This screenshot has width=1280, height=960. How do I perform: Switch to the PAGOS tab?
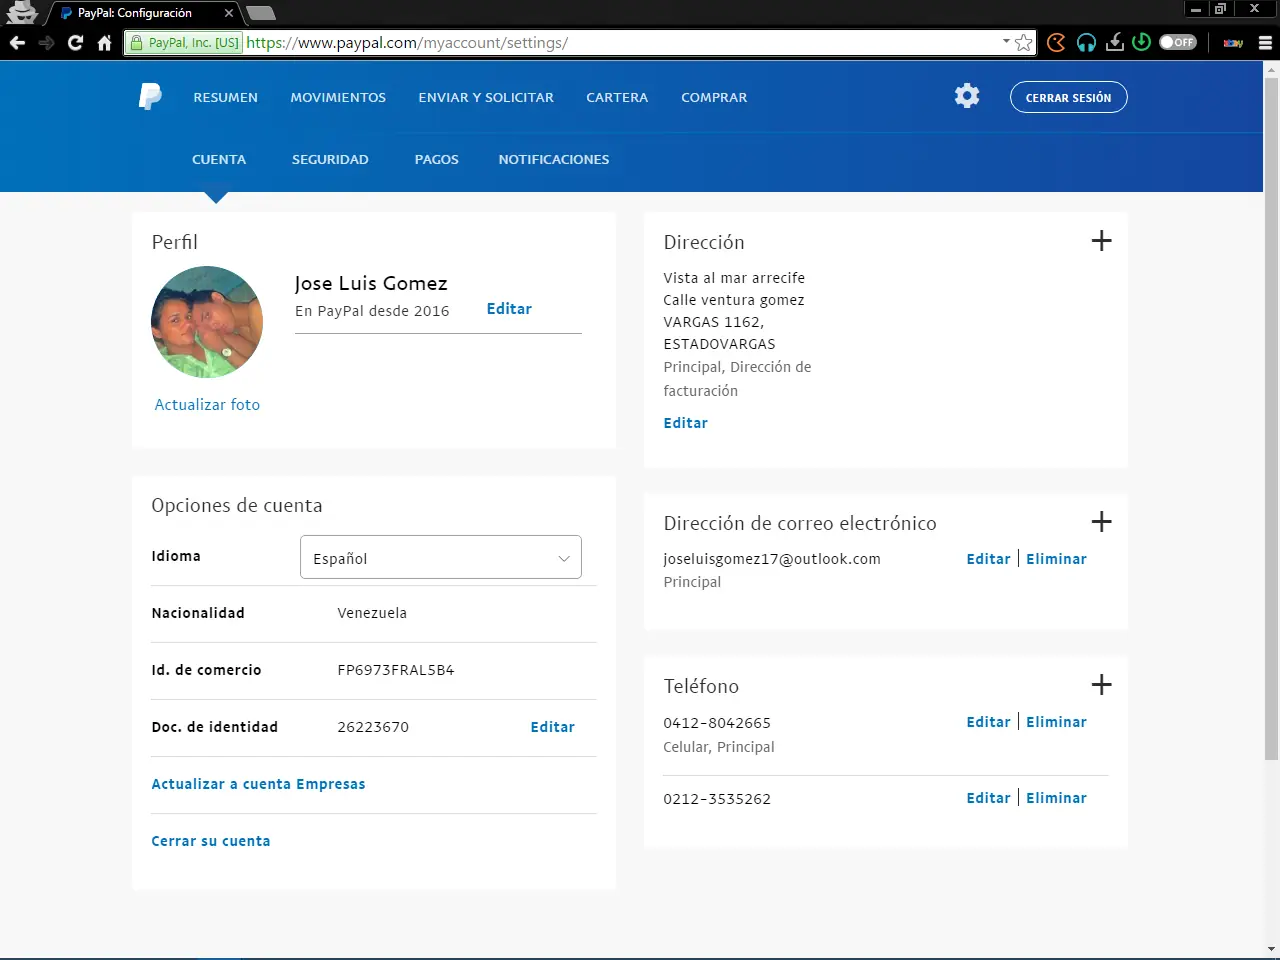coord(437,160)
